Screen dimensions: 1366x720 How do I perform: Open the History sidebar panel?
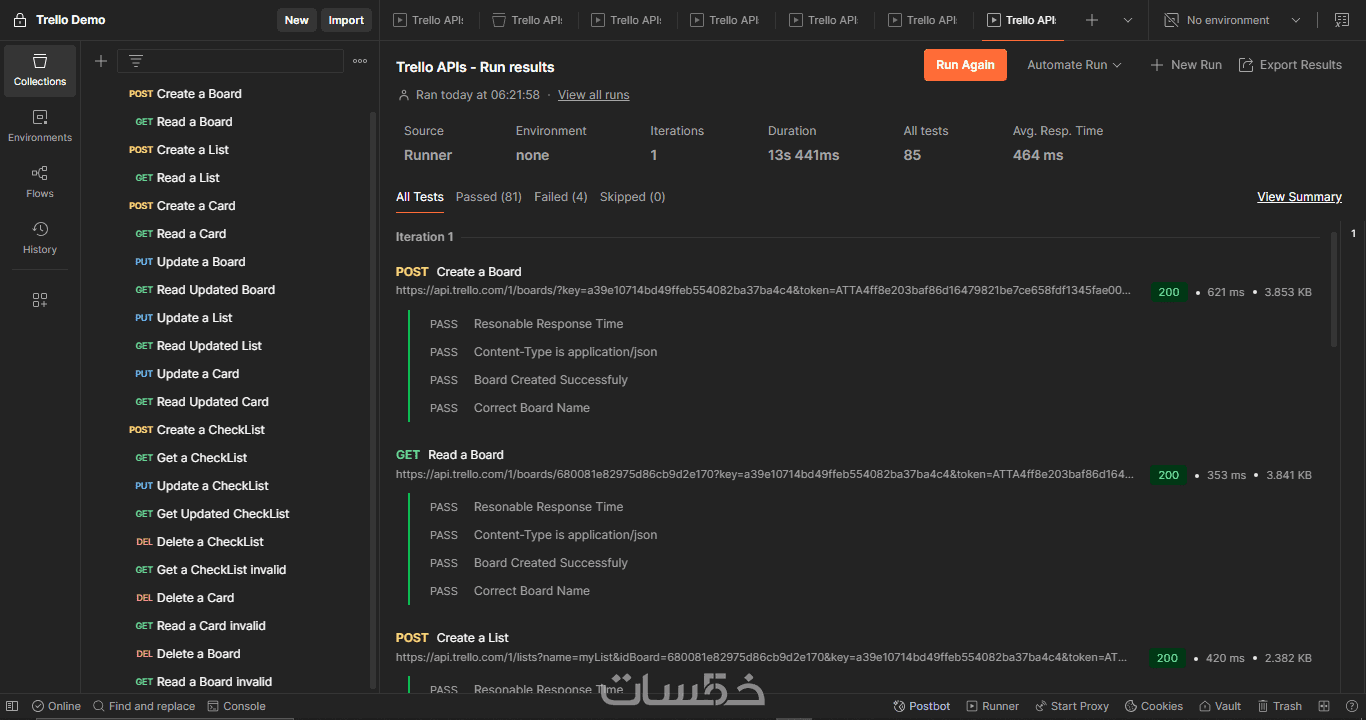[x=40, y=238]
